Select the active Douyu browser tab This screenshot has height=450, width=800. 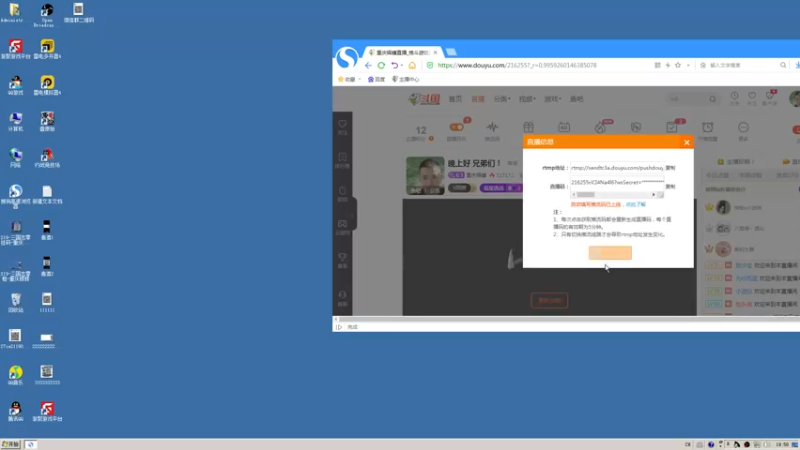403,53
